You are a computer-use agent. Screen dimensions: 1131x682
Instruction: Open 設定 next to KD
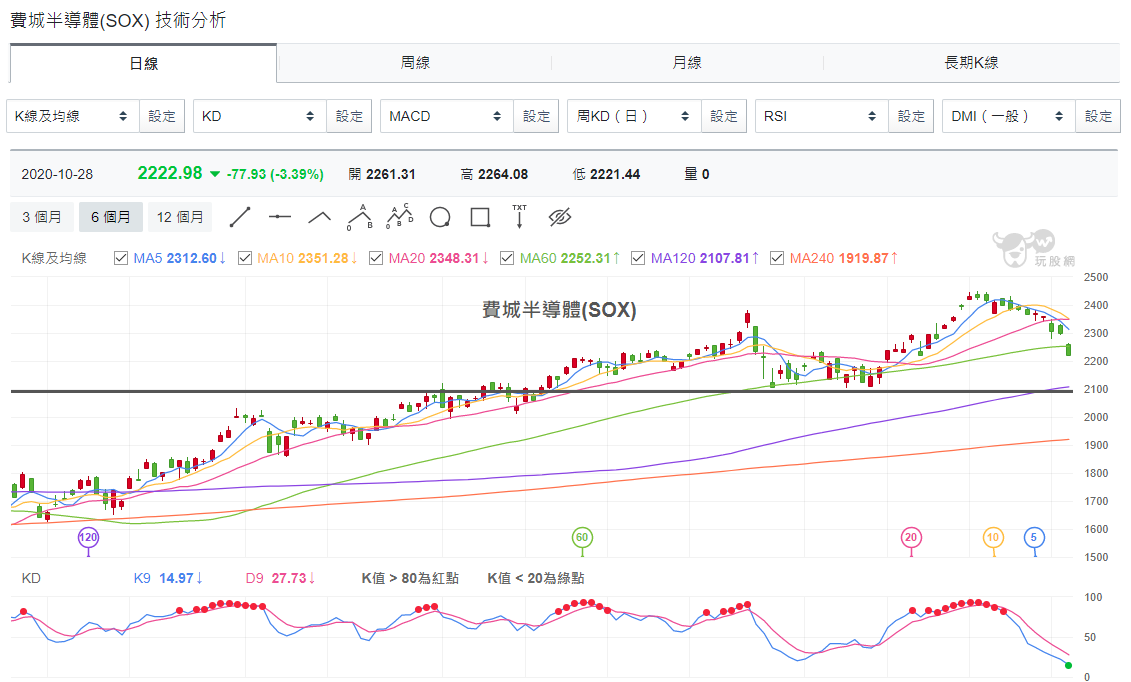(349, 116)
